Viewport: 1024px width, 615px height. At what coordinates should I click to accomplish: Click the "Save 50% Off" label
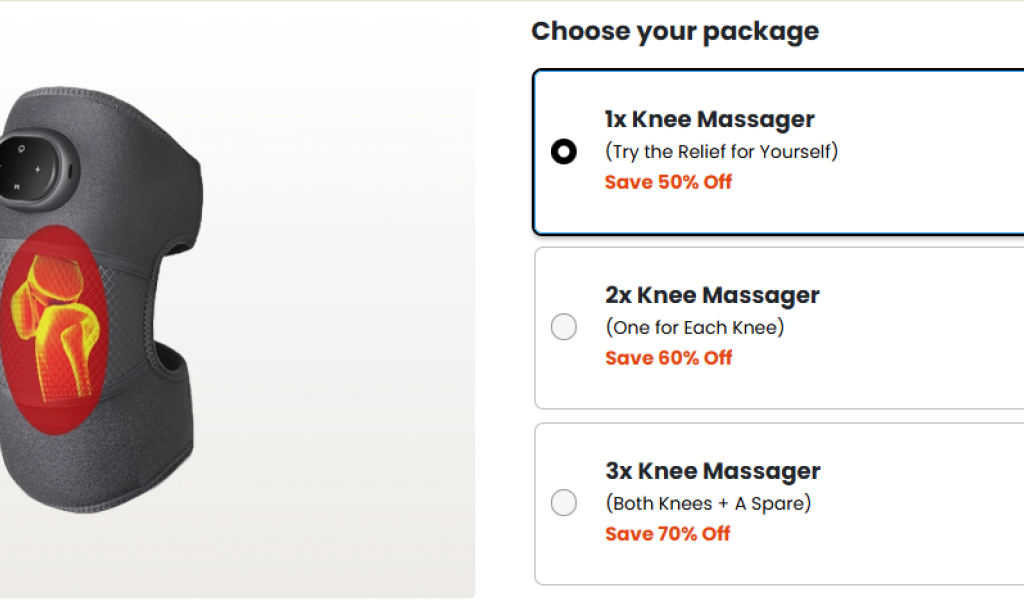point(668,182)
